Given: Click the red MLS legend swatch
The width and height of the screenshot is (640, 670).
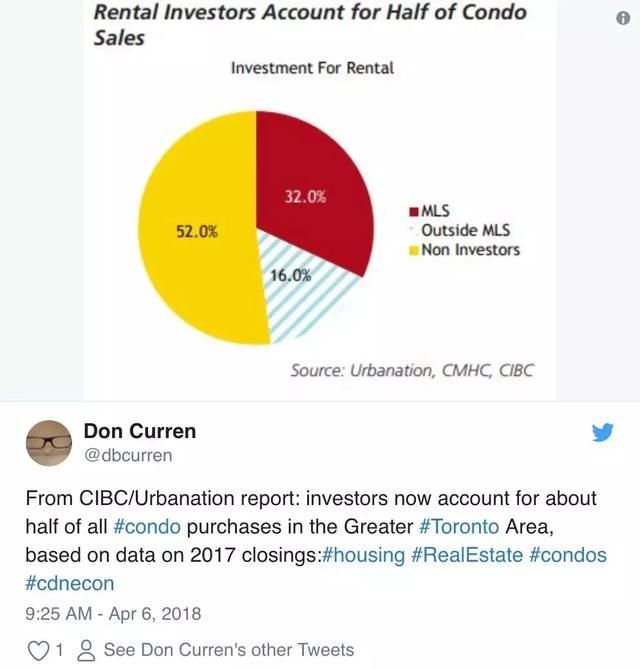Looking at the screenshot, I should click(x=412, y=211).
